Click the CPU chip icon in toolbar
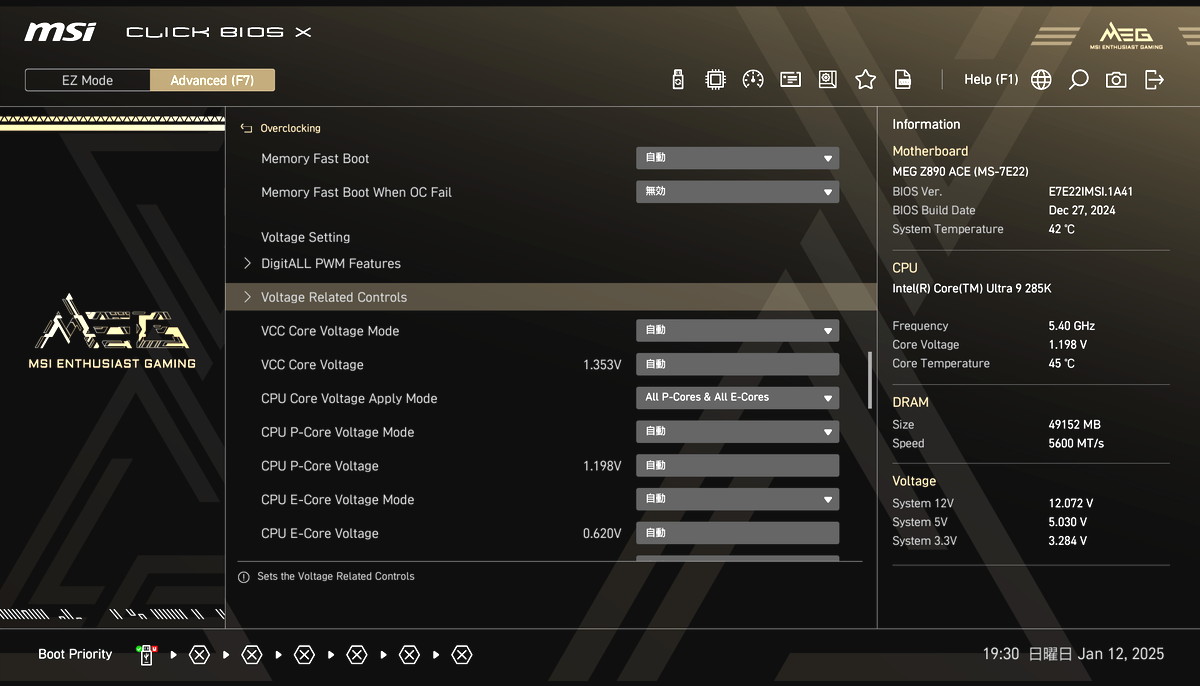This screenshot has height=686, width=1200. click(715, 80)
